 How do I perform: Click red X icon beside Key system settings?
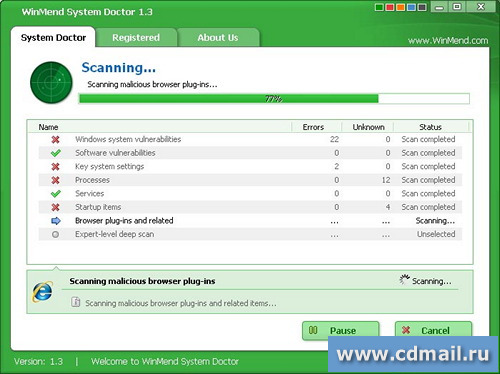56,167
